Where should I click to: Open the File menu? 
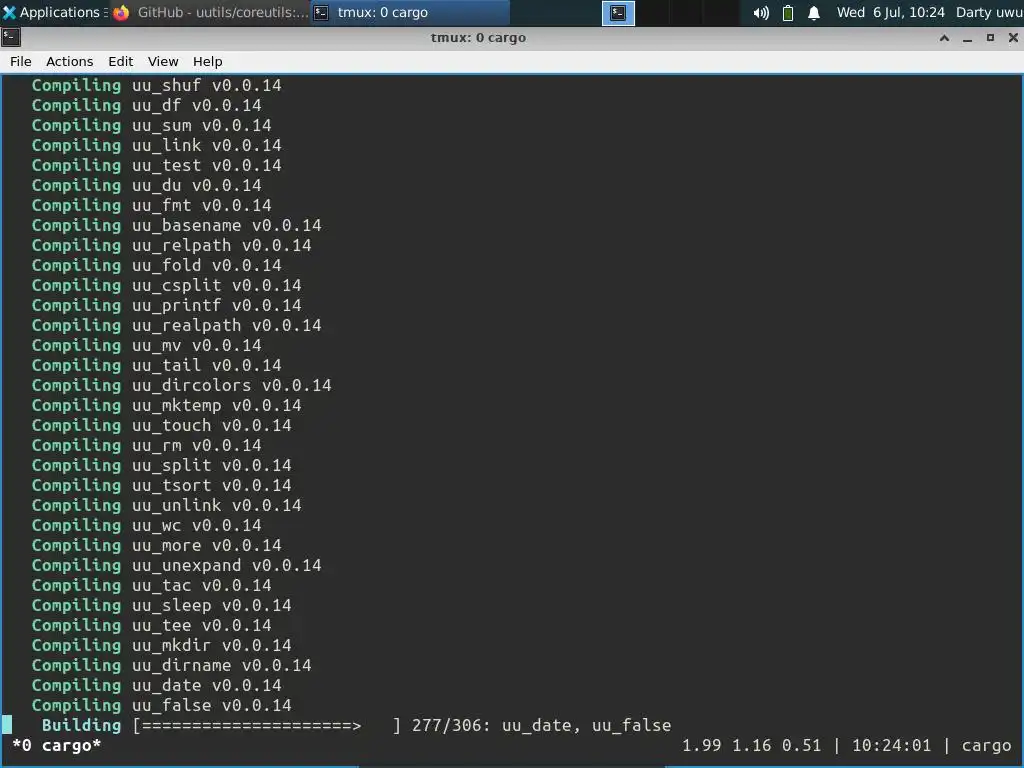click(20, 61)
